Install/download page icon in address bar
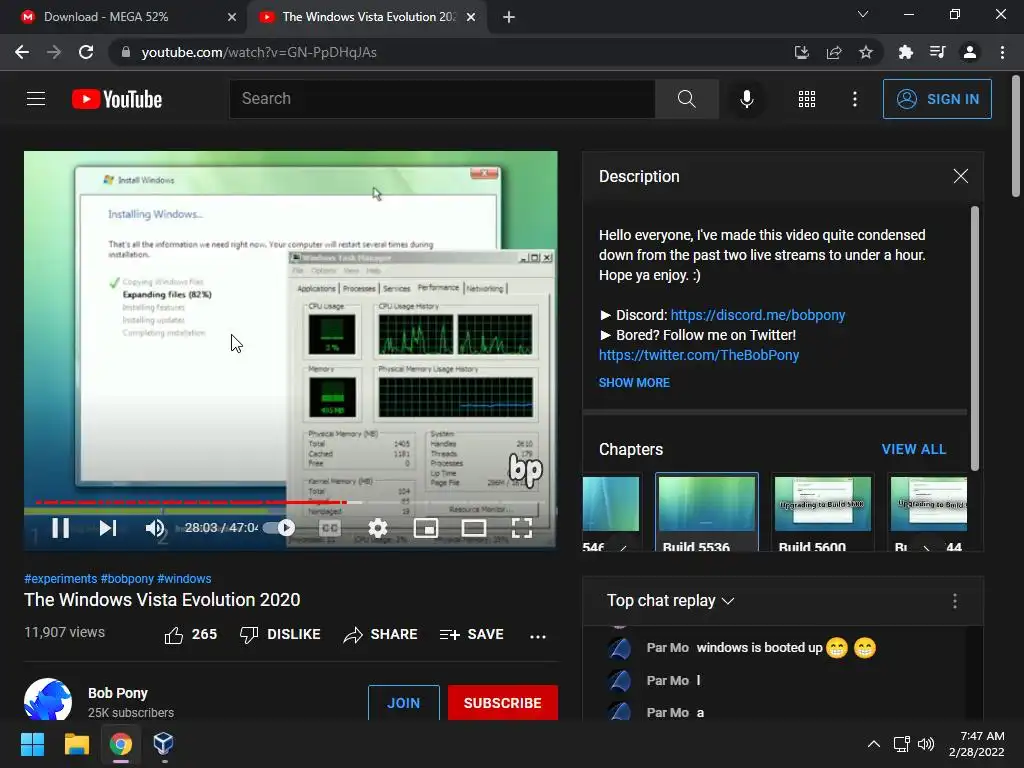The image size is (1024, 768). click(801, 52)
